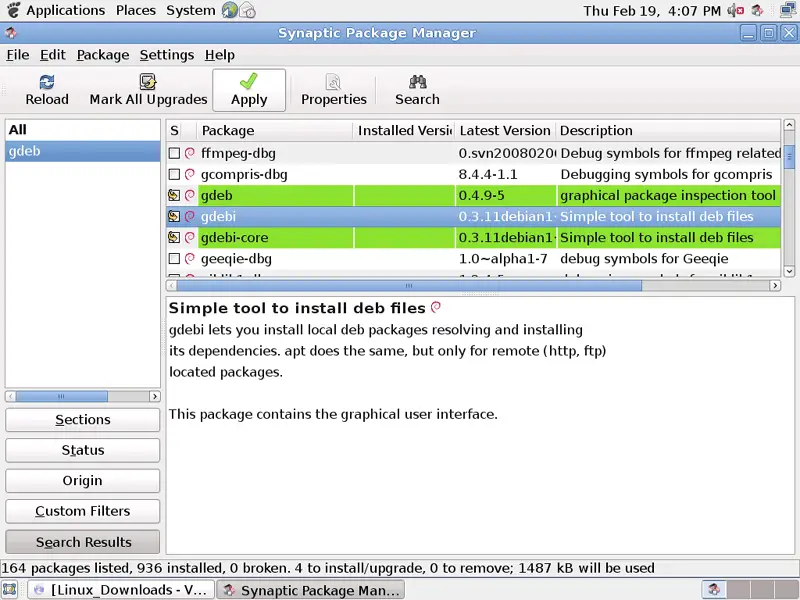Screen dimensions: 800x600
Task: Toggle the ffmpeg-dbg status checkbox
Action: tap(174, 153)
